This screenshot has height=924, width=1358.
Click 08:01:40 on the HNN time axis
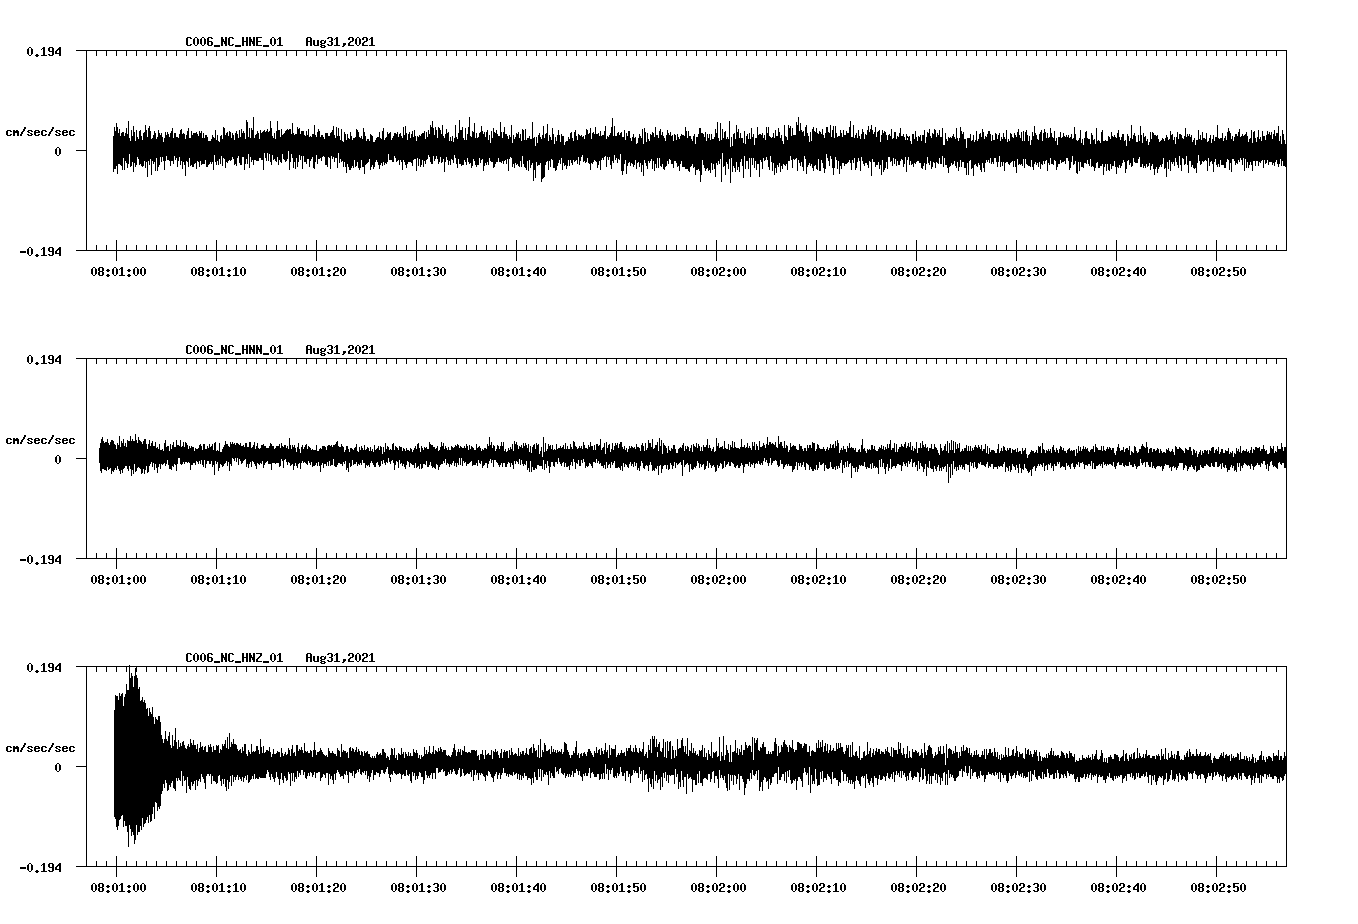tap(518, 580)
